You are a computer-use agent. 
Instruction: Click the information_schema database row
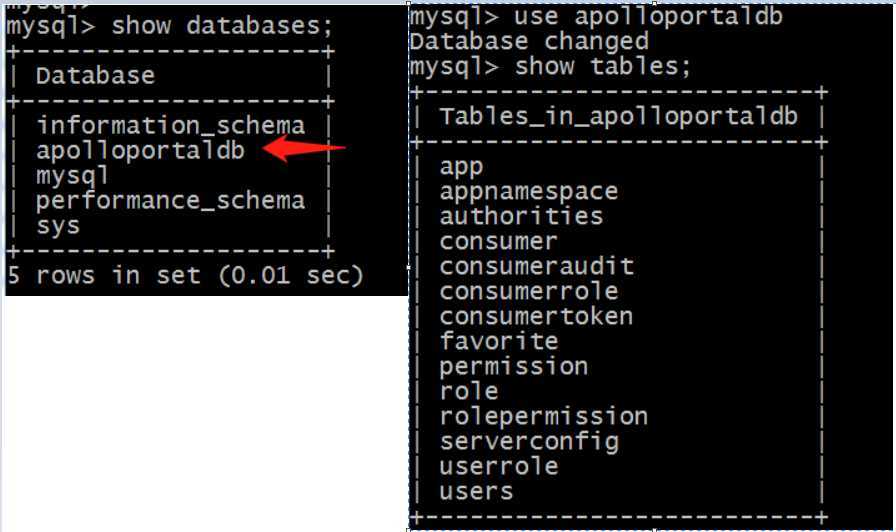[x=170, y=126]
